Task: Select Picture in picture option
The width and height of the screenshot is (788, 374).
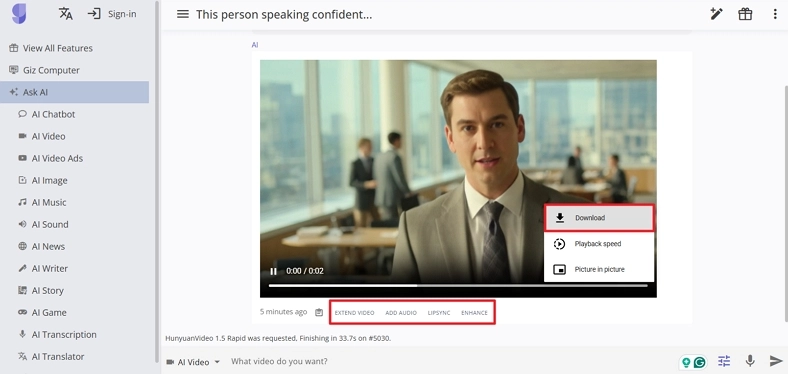Action: 599,269
